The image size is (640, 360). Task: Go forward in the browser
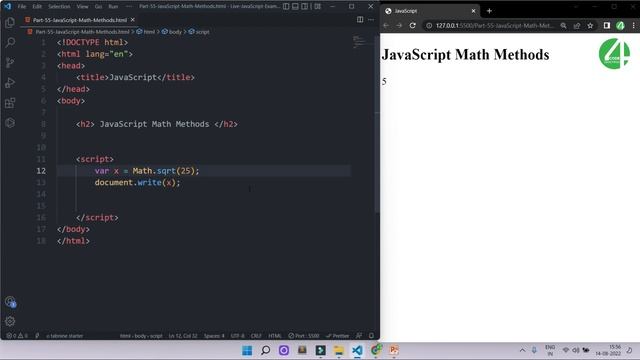[399, 25]
